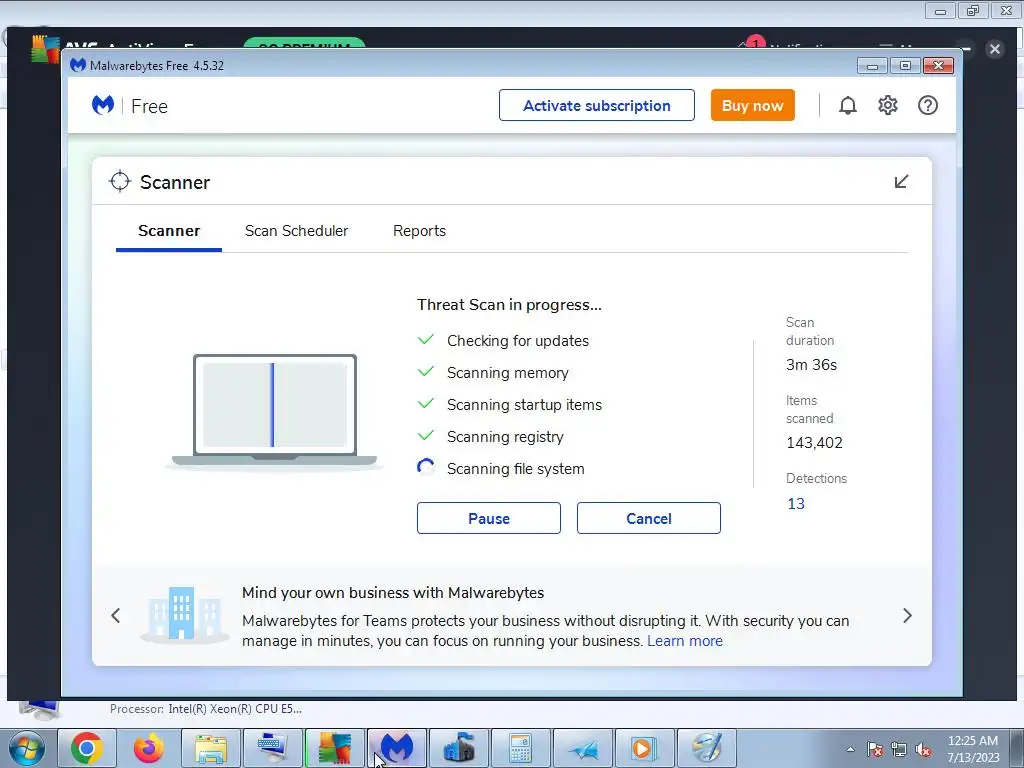Pause the threat scan
This screenshot has width=1024, height=768.
[x=488, y=518]
